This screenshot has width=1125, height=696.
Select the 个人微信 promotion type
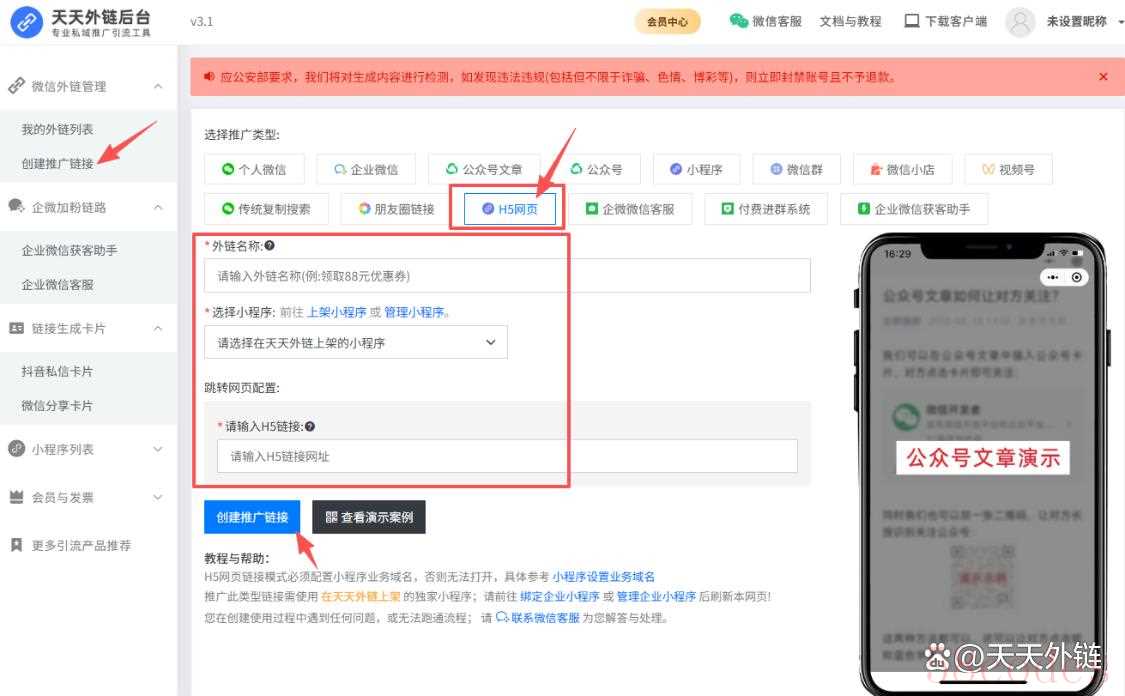254,170
